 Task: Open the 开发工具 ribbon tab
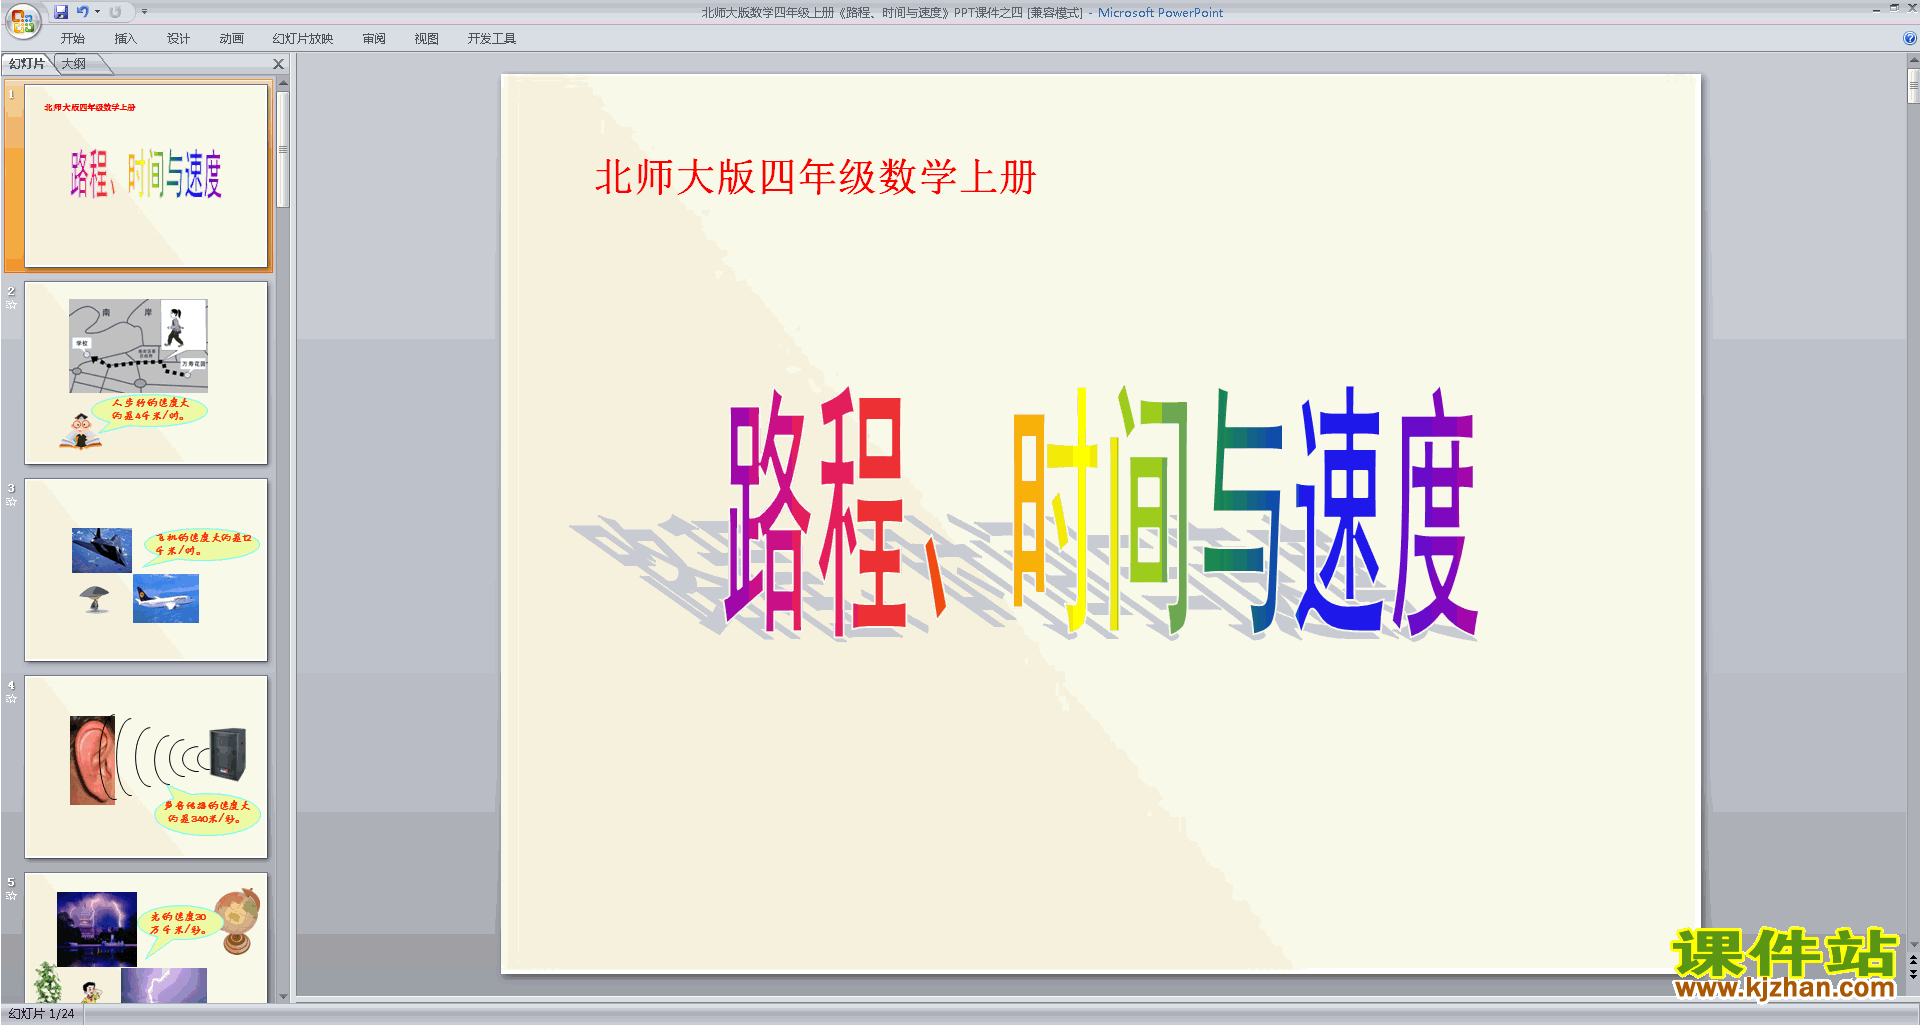(492, 39)
